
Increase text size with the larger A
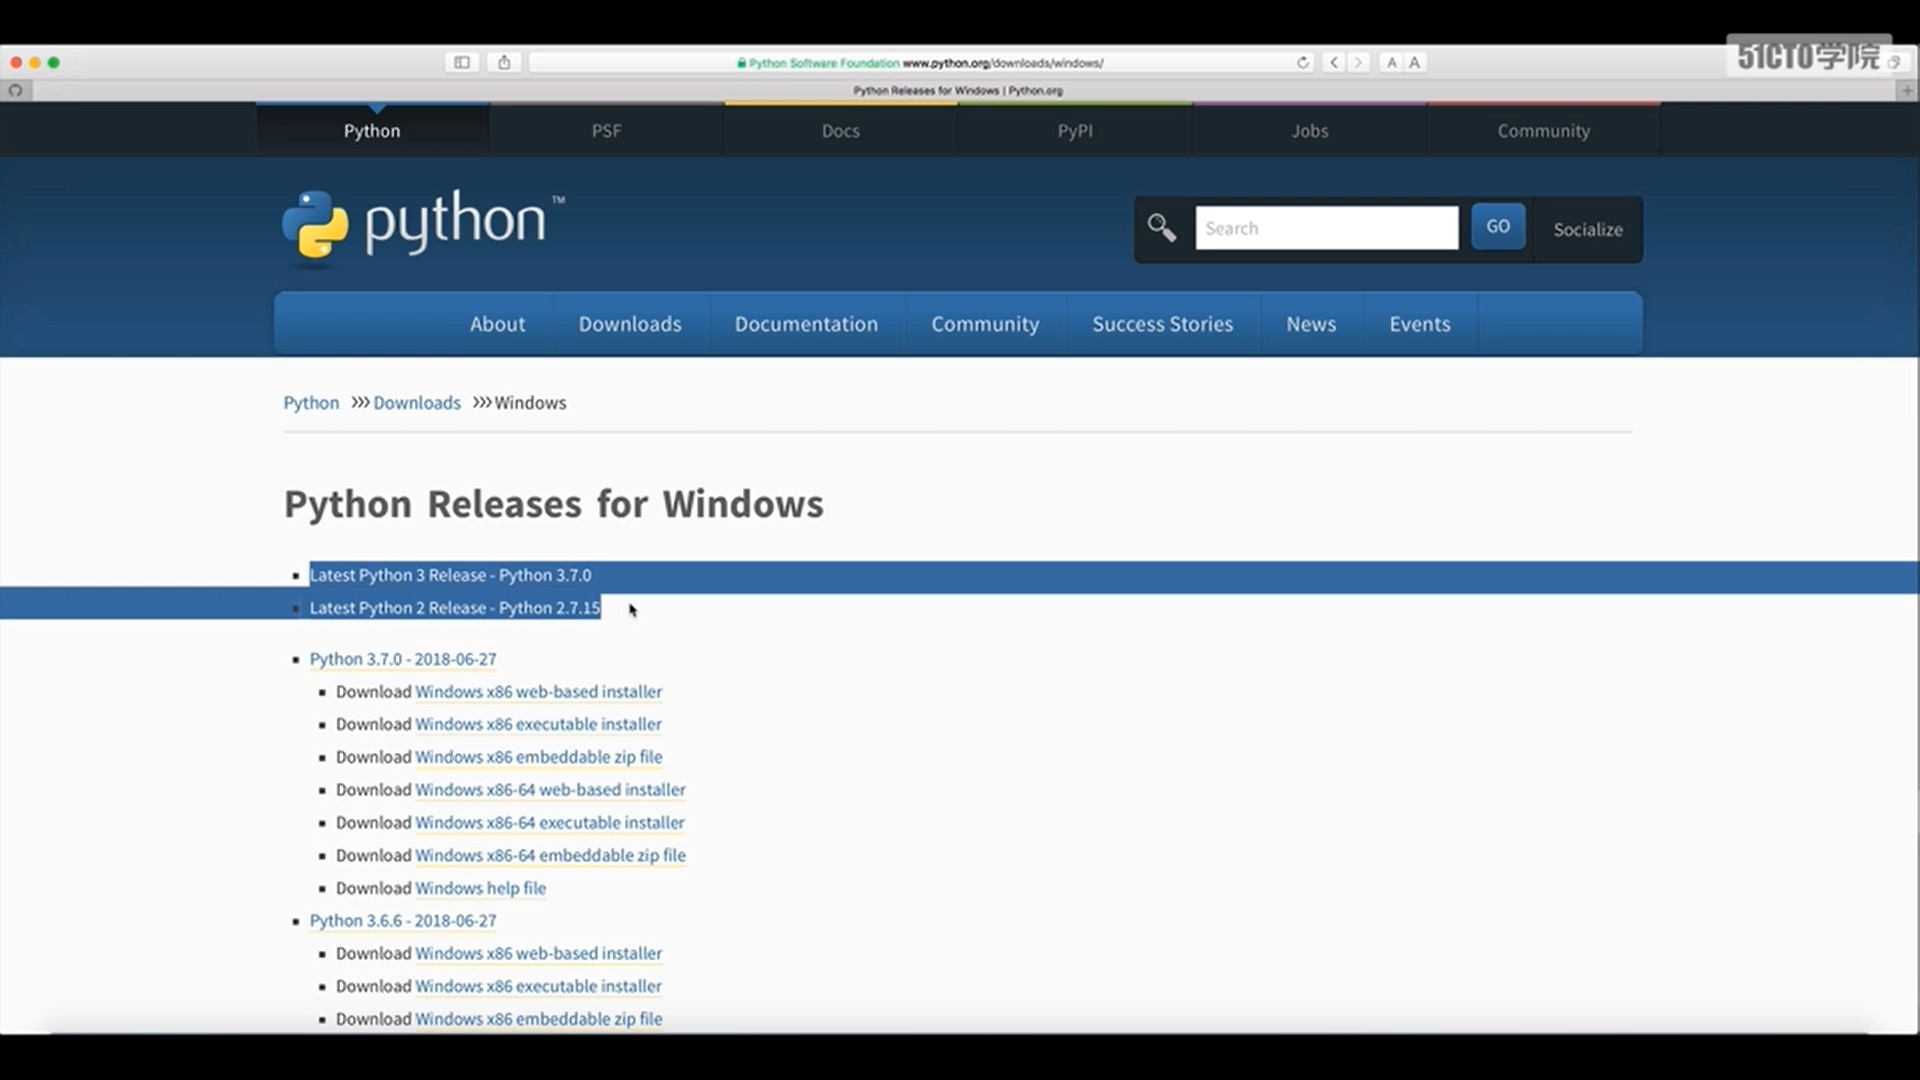[x=1415, y=62]
